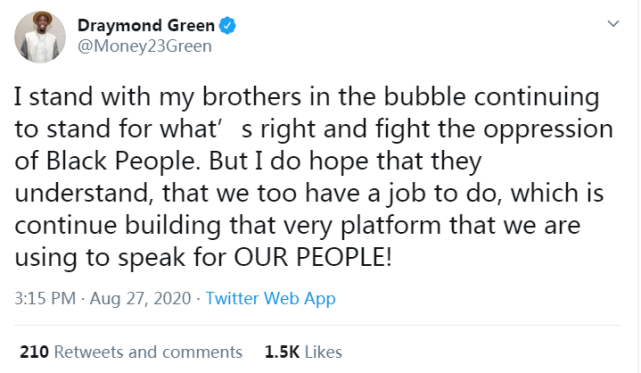This screenshot has height=373, width=641.
Task: Expand the tweet options chevron menu
Action: (x=613, y=24)
